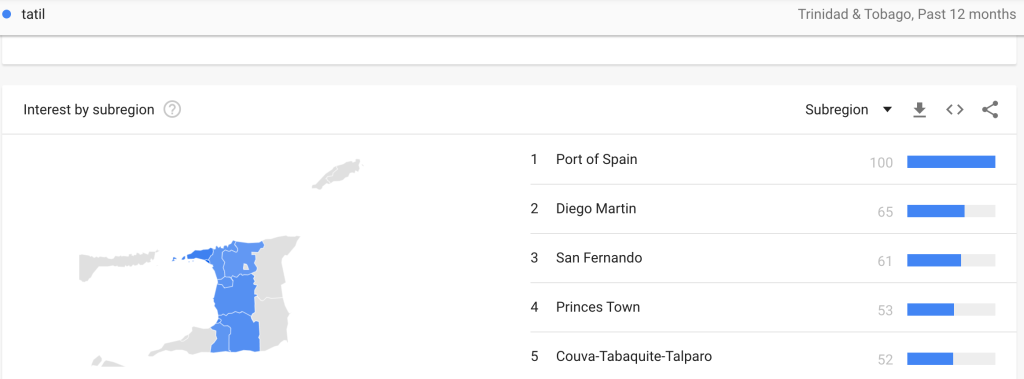Viewport: 1024px width, 379px height.
Task: Click the Princes Town entry
Action: (x=598, y=307)
